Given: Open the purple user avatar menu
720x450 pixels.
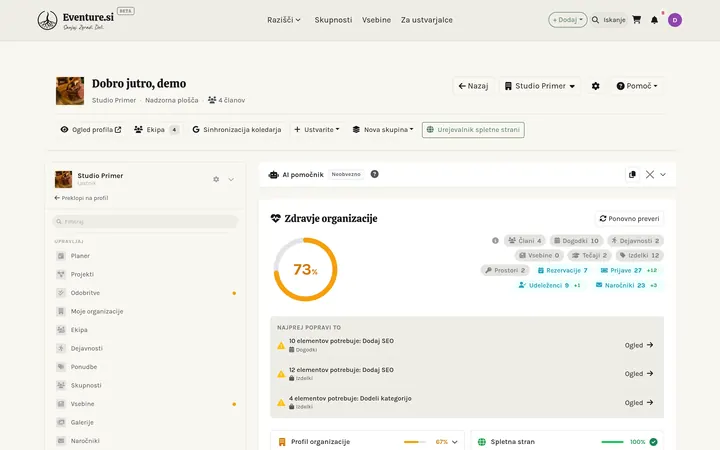Looking at the screenshot, I should [675, 20].
